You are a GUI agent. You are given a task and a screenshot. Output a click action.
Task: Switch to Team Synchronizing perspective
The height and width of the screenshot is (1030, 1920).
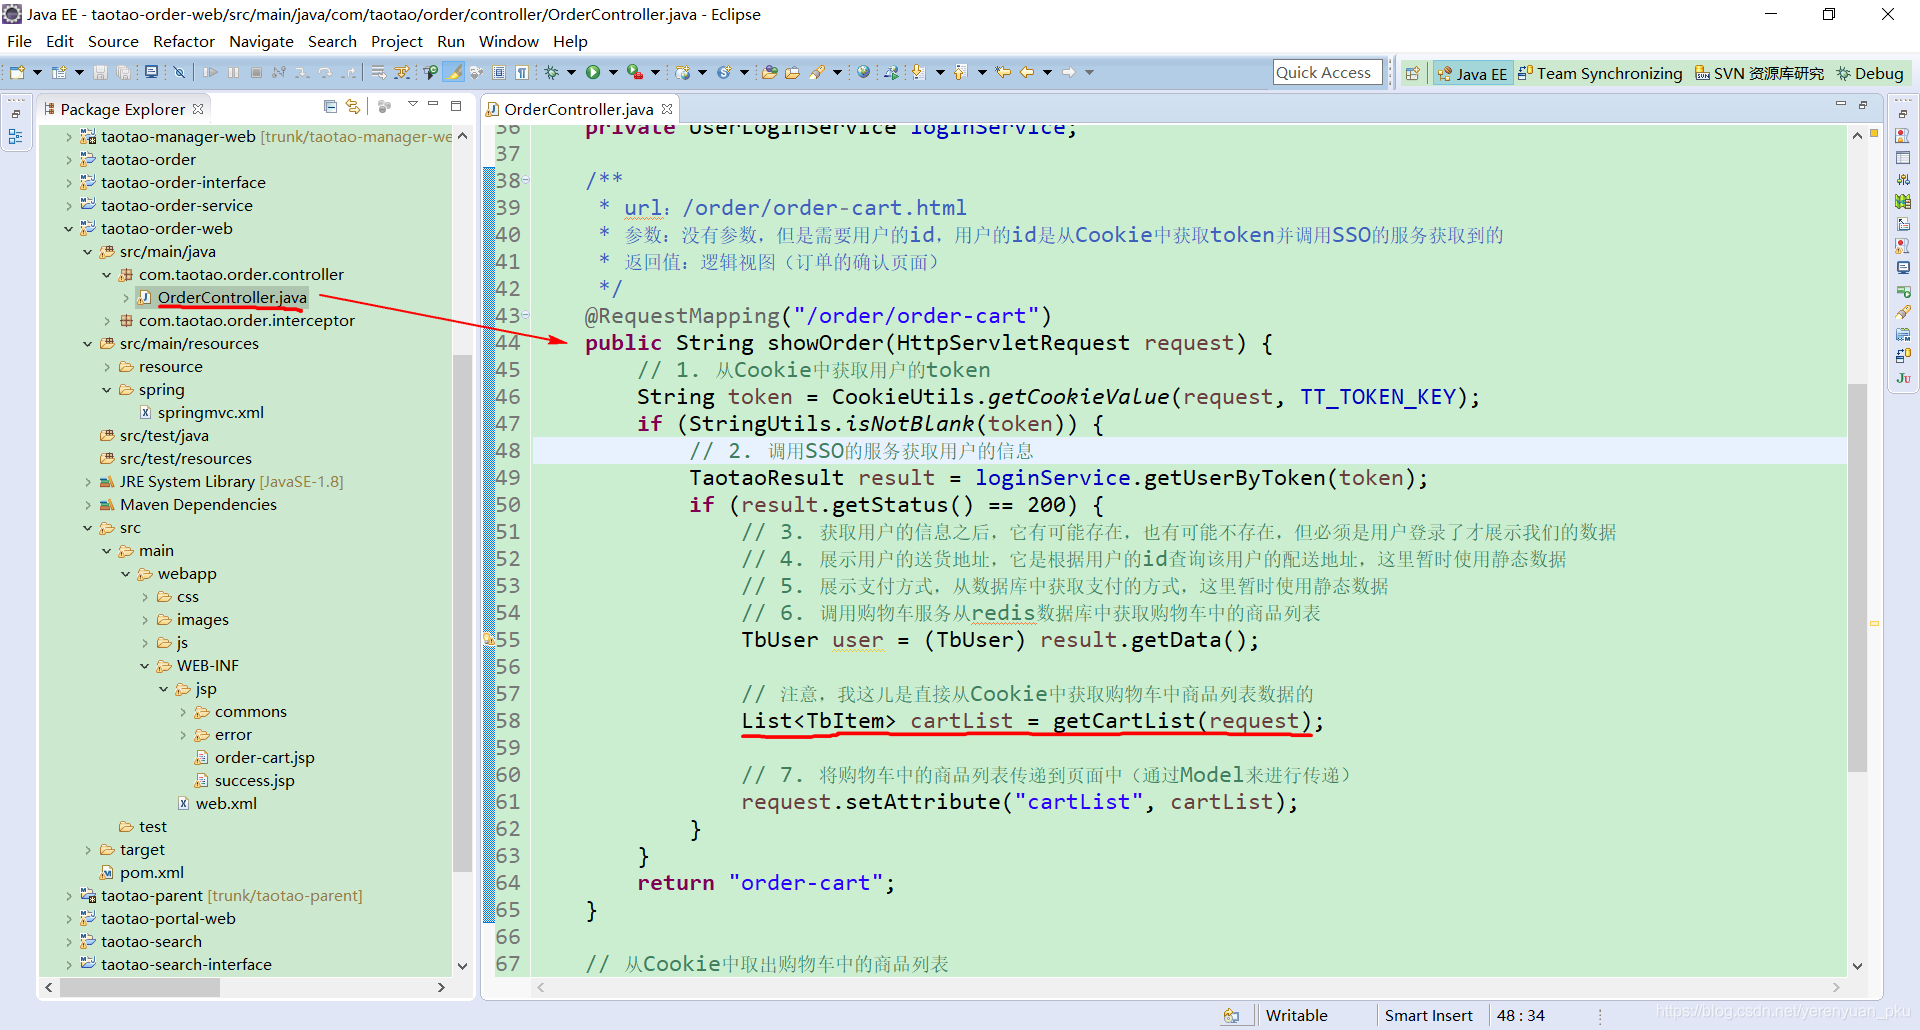1600,73
